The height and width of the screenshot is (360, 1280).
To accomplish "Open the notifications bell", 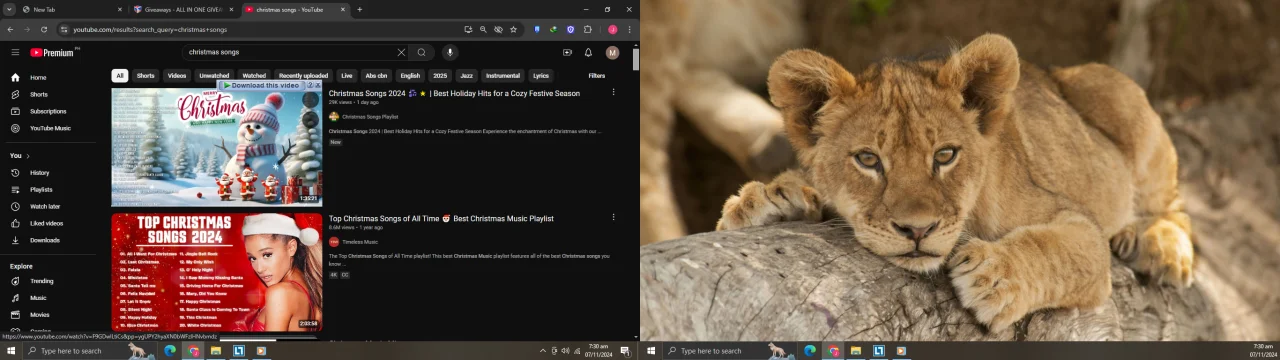I will pyautogui.click(x=588, y=52).
